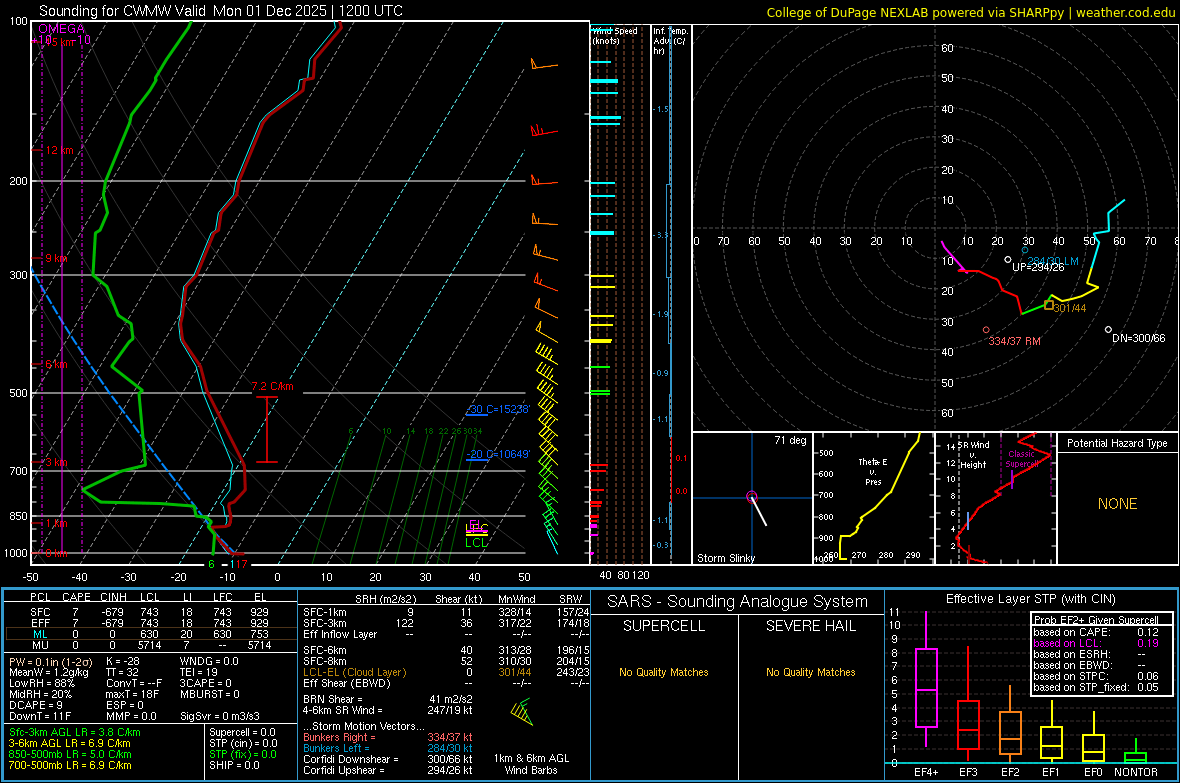This screenshot has height=783, width=1180.
Task: Click the 'SFC-3km' SRH row
Action: (x=446, y=623)
